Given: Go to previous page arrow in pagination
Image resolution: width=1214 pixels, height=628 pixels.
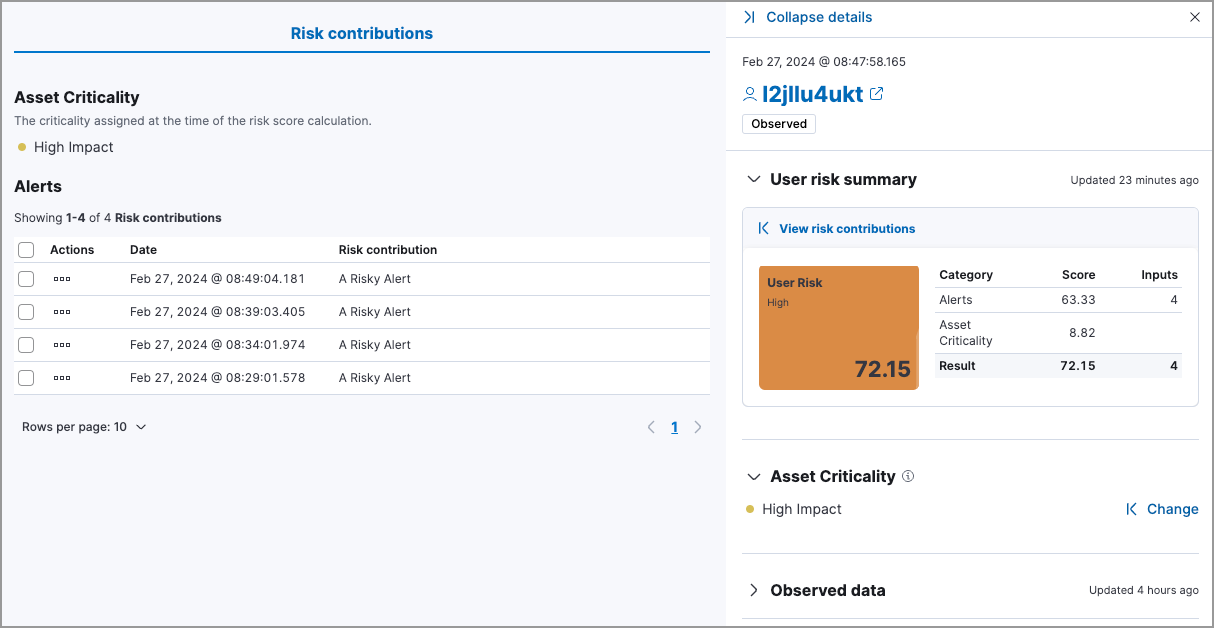Looking at the screenshot, I should [651, 427].
